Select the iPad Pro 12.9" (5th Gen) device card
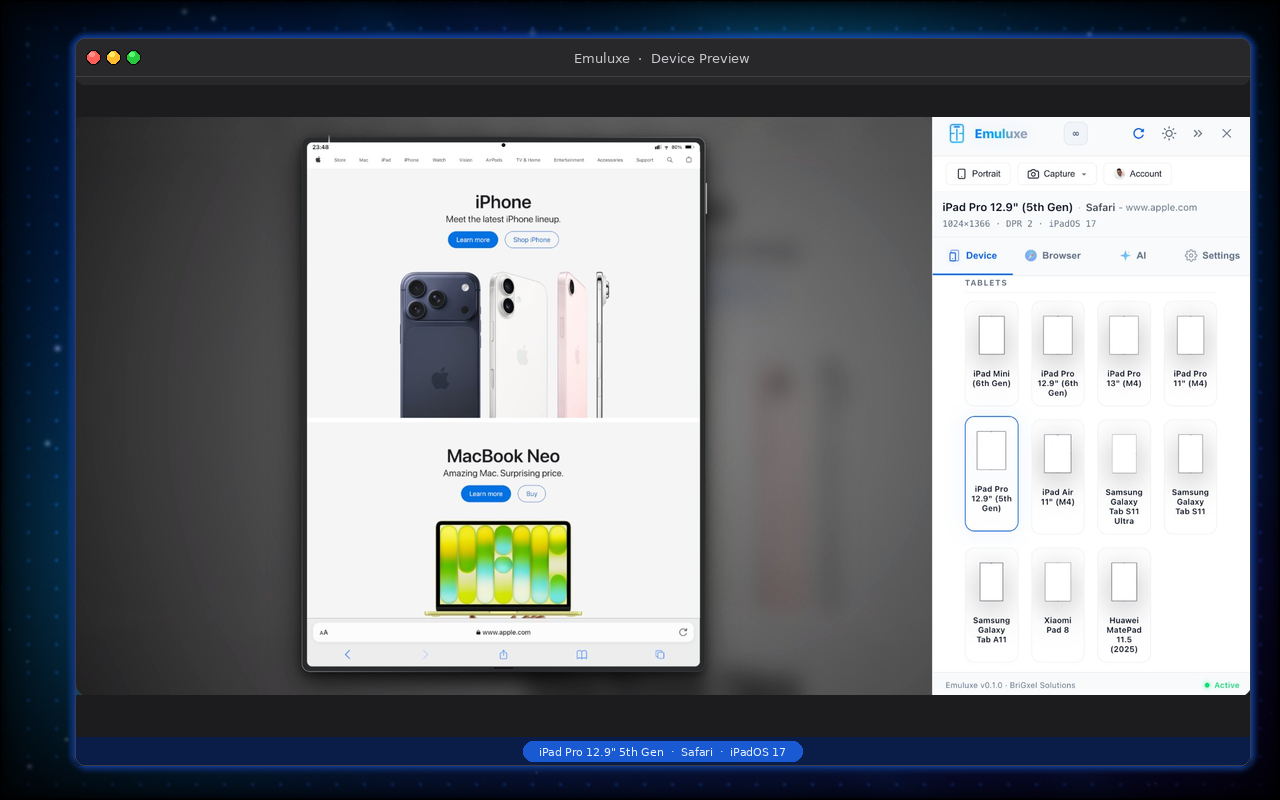Viewport: 1280px width, 800px height. 991,474
